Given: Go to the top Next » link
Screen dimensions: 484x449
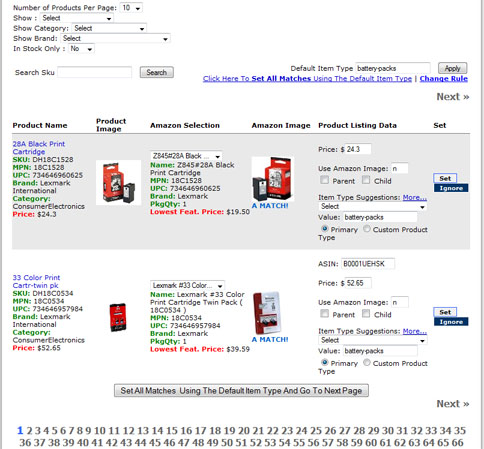Looking at the screenshot, I should click(x=453, y=97).
